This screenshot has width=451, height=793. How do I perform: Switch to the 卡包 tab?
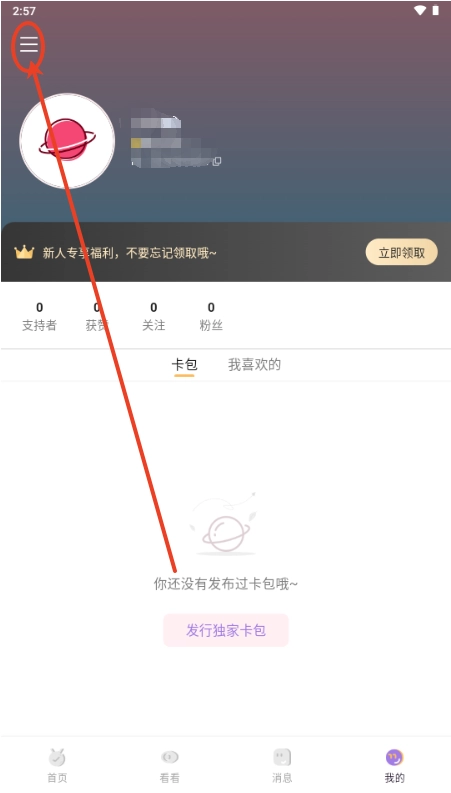[184, 365]
